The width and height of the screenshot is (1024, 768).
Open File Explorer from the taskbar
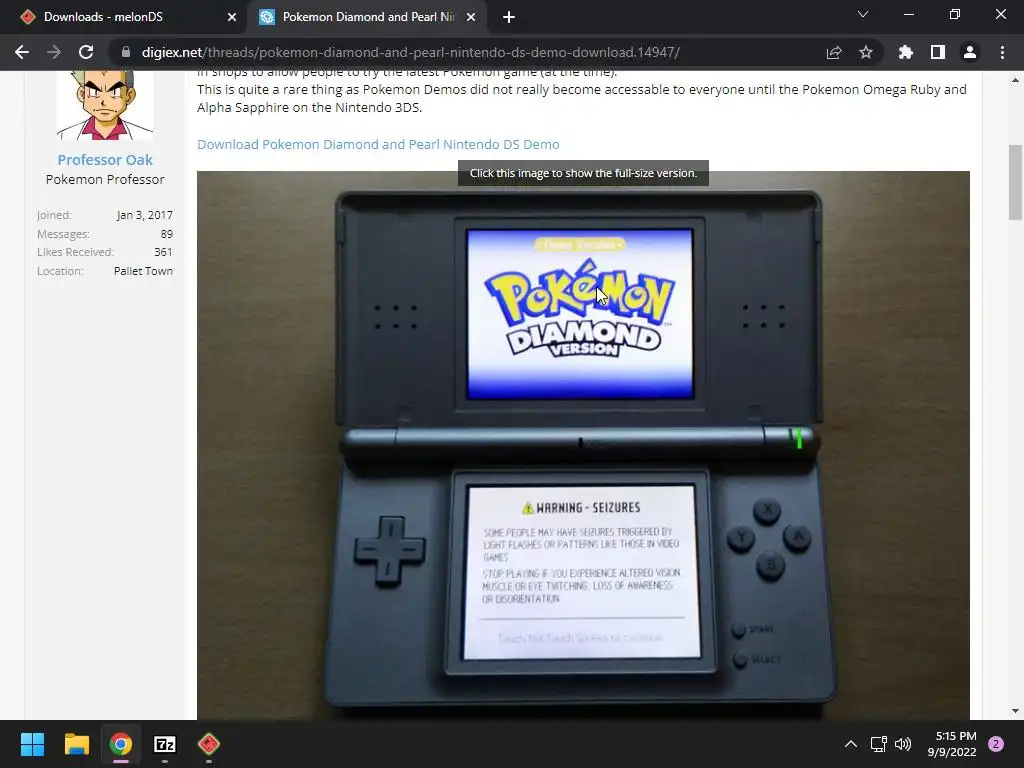[76, 744]
